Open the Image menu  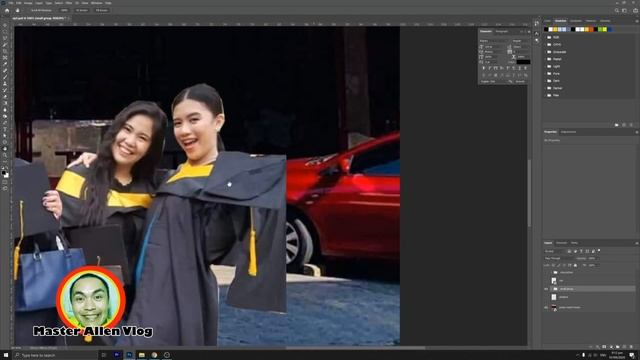pyautogui.click(x=28, y=3)
